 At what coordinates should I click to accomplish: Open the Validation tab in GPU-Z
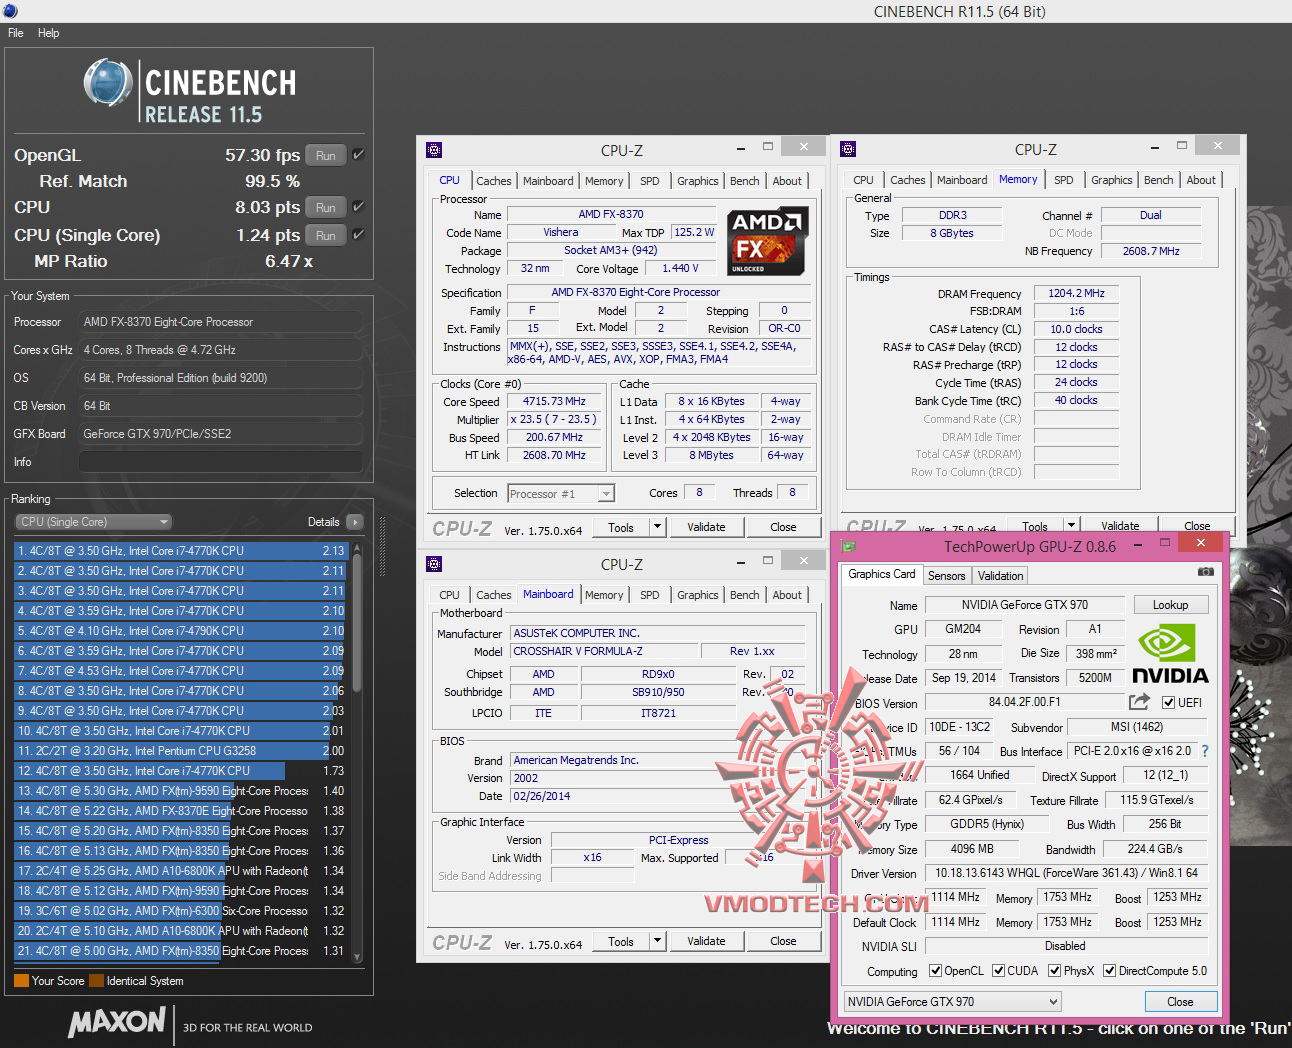click(1000, 575)
